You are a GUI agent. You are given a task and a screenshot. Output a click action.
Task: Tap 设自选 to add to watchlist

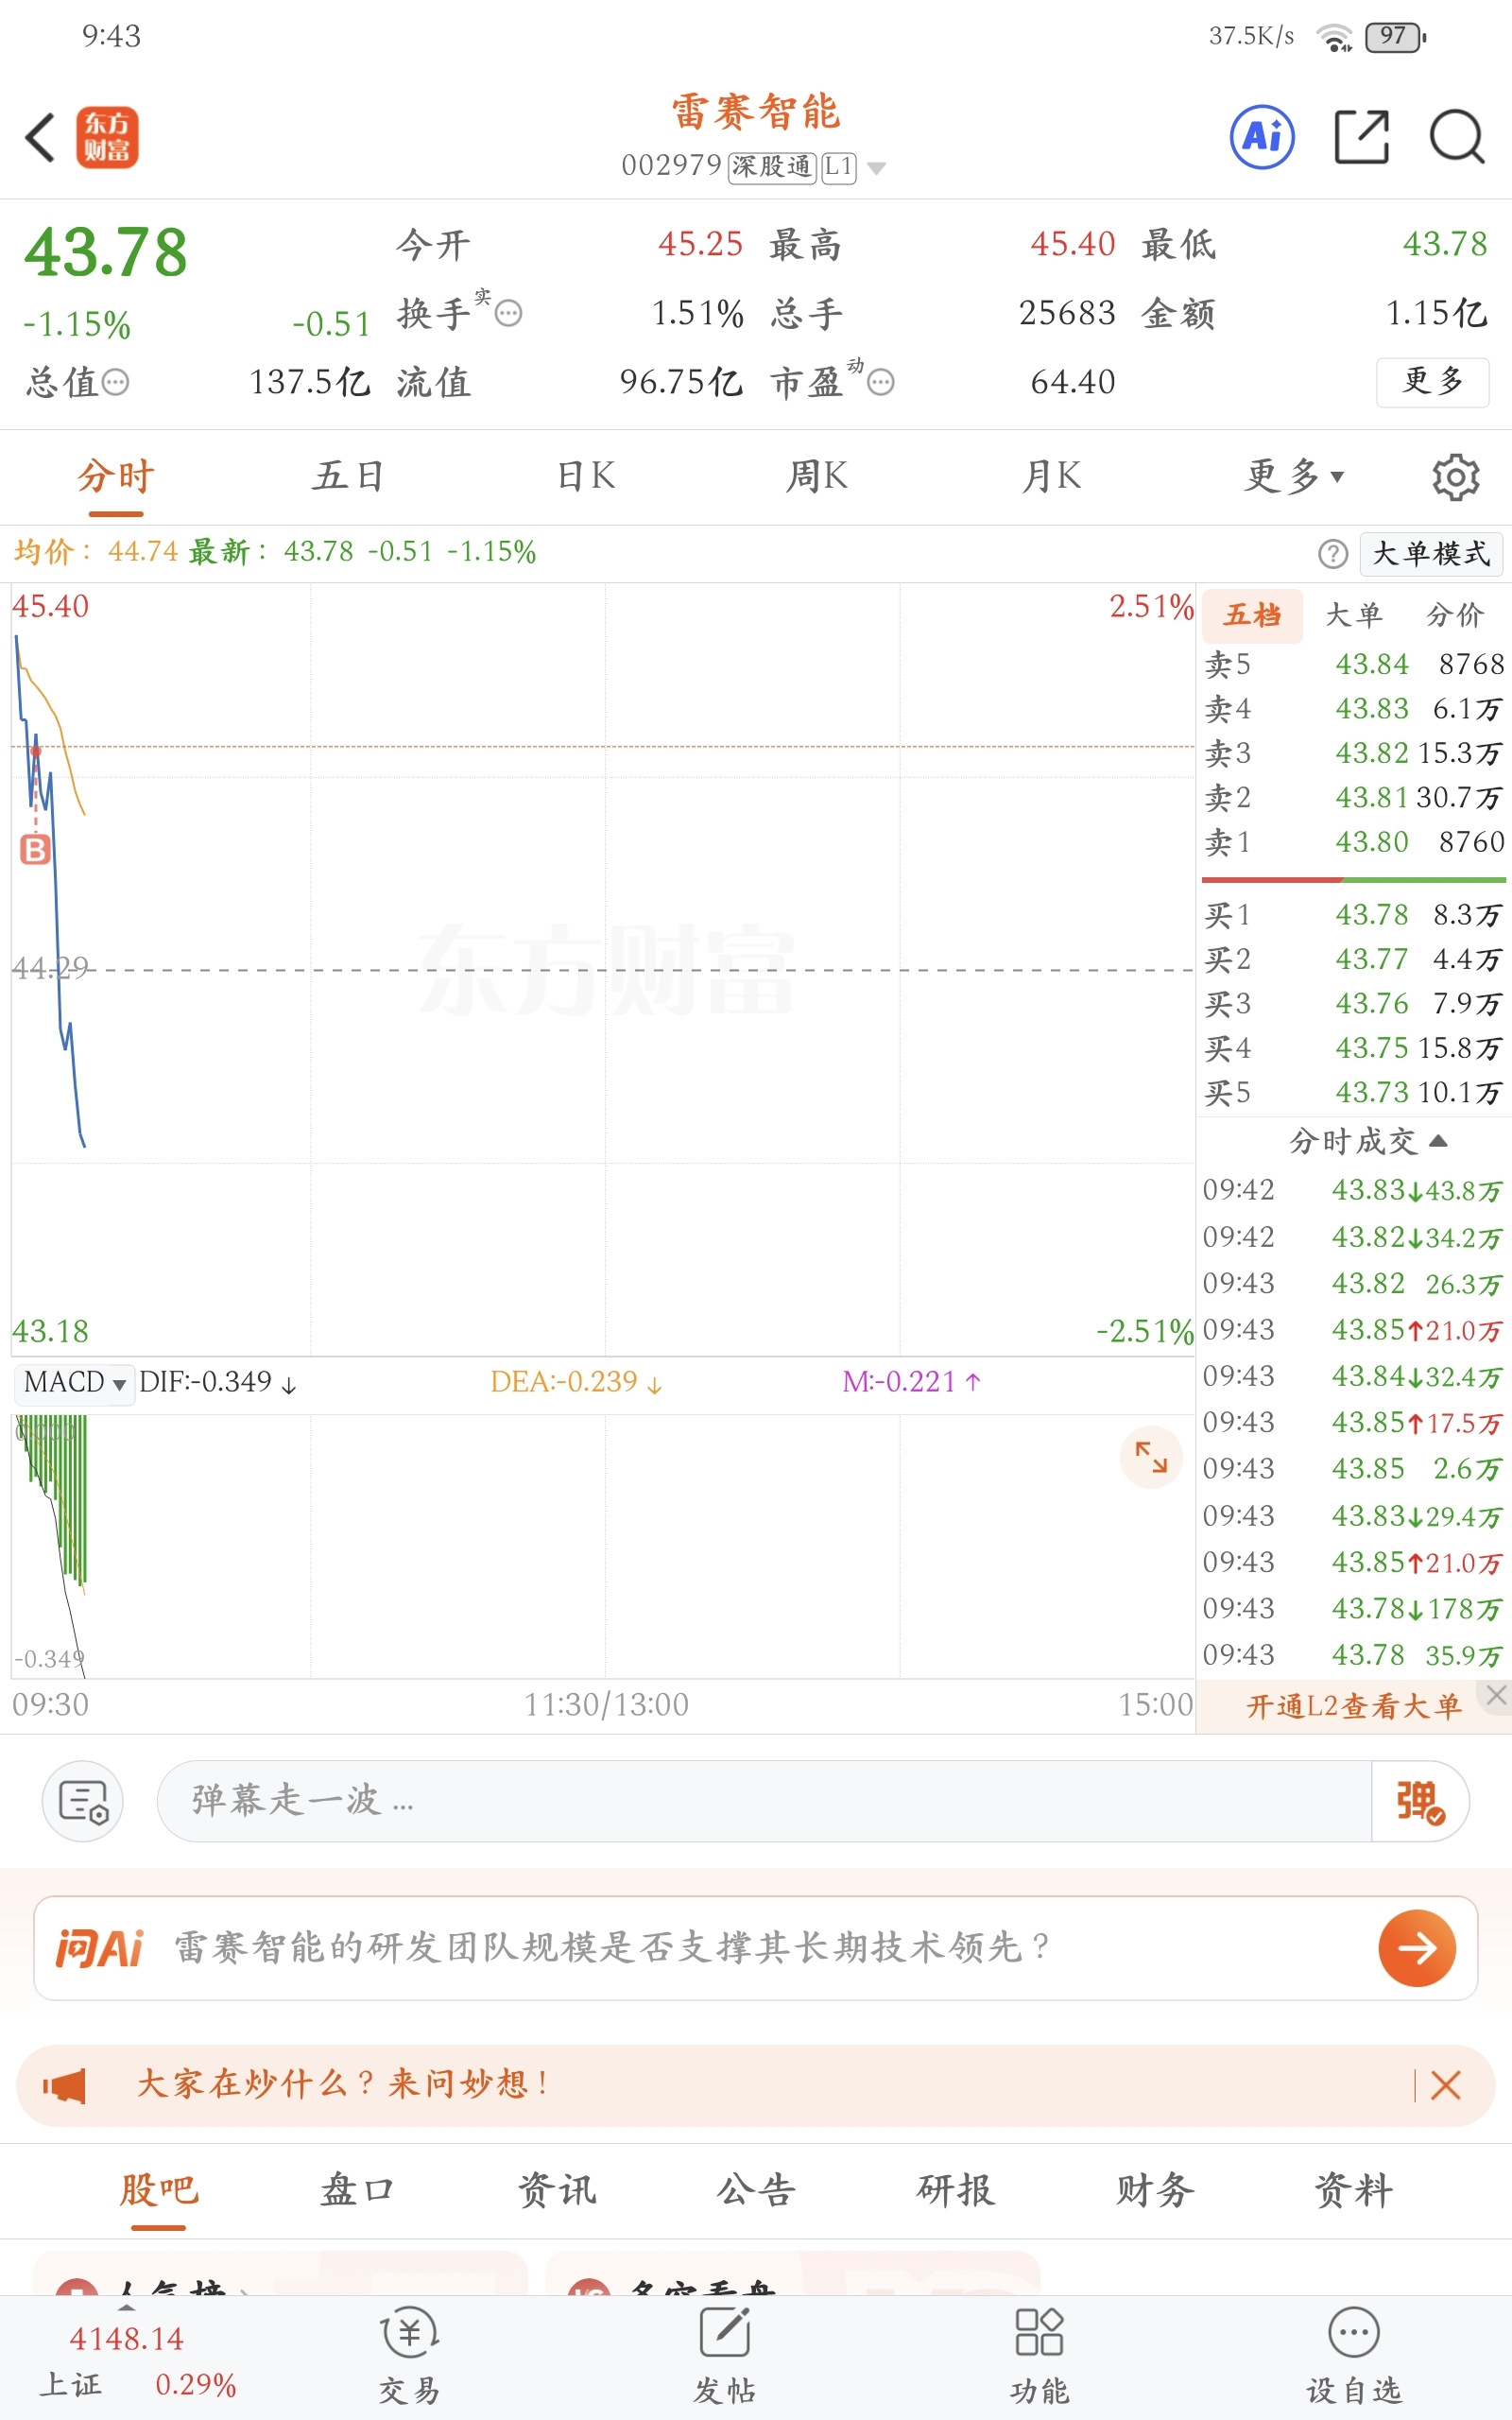click(x=1354, y=2356)
